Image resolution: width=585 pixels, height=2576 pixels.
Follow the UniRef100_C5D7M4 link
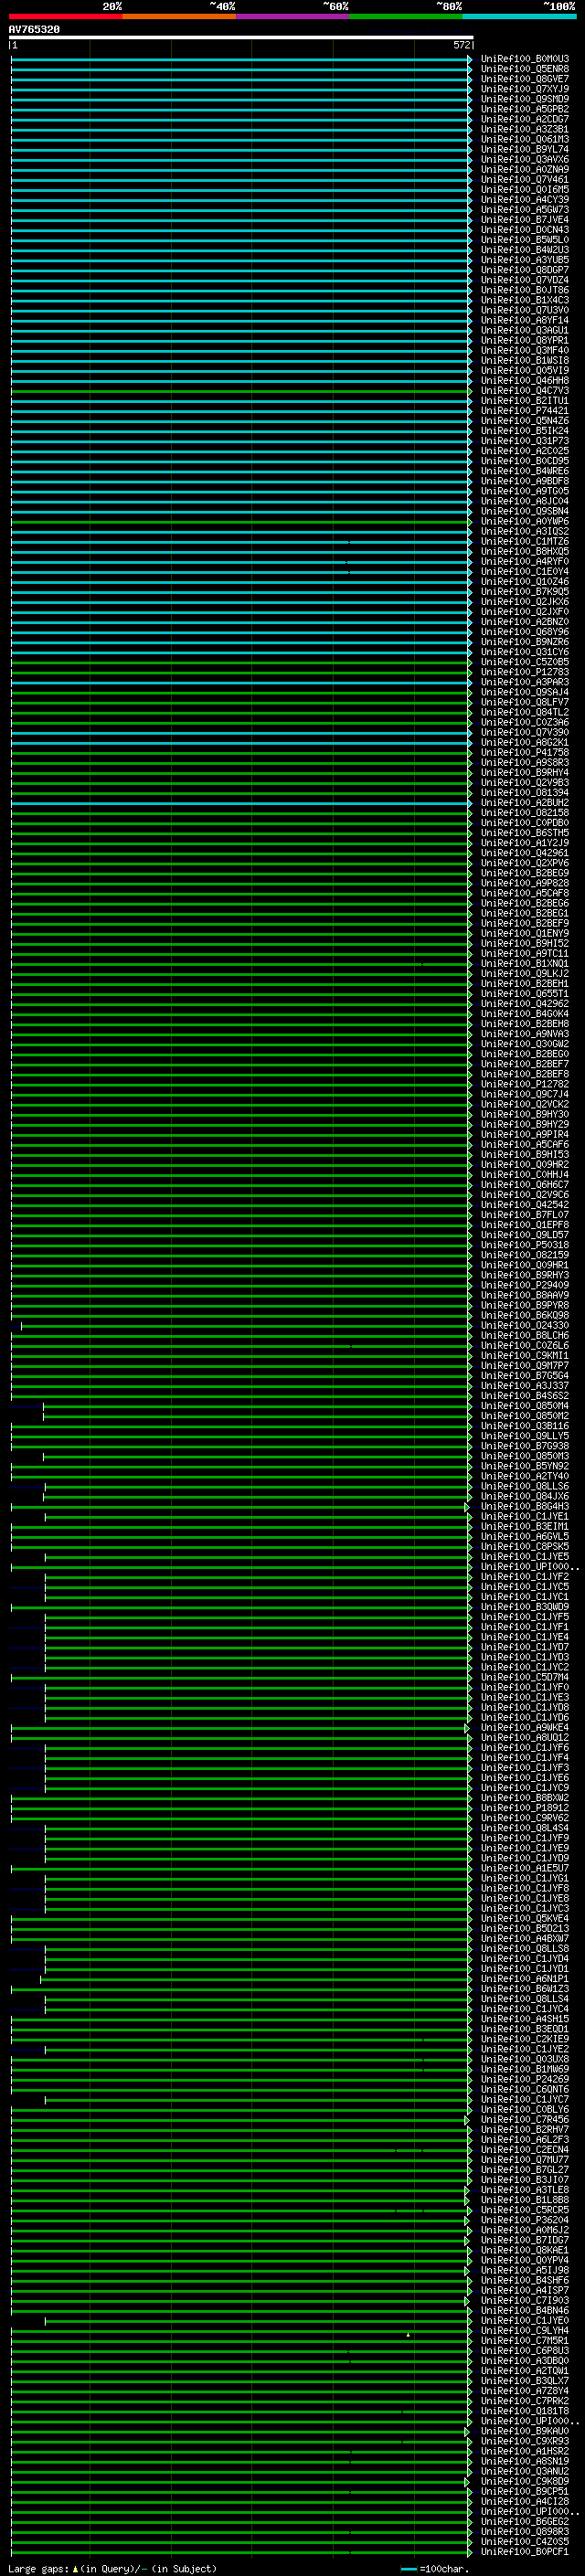coord(524,1677)
